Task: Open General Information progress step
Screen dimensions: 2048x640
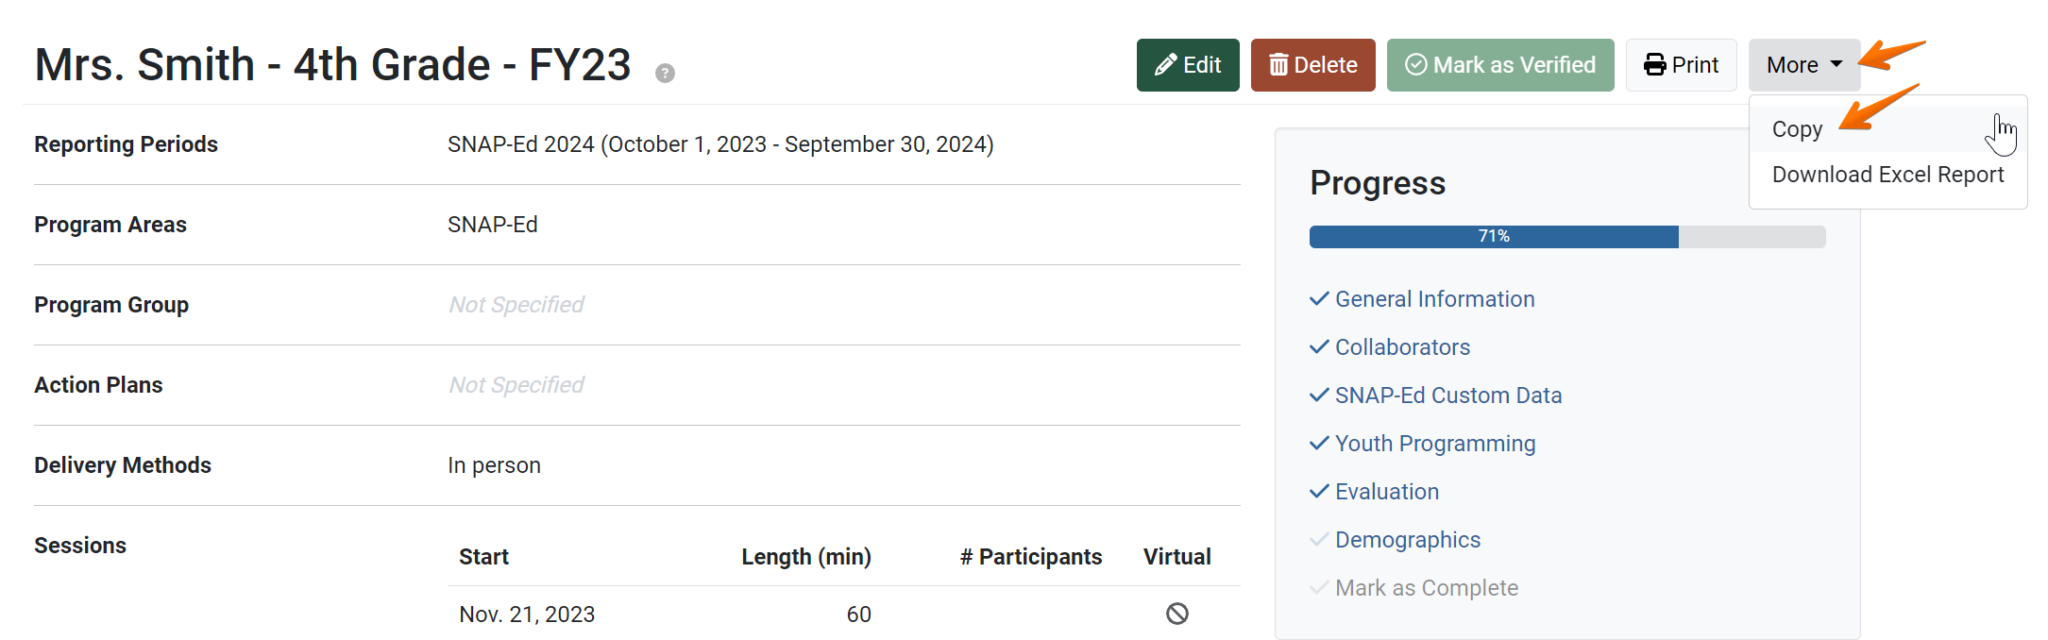Action: pyautogui.click(x=1434, y=299)
